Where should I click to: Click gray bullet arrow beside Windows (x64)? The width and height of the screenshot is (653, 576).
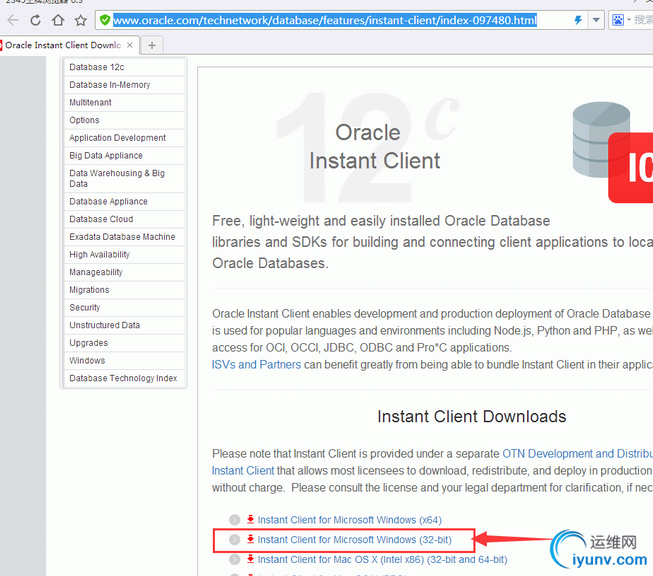click(234, 520)
